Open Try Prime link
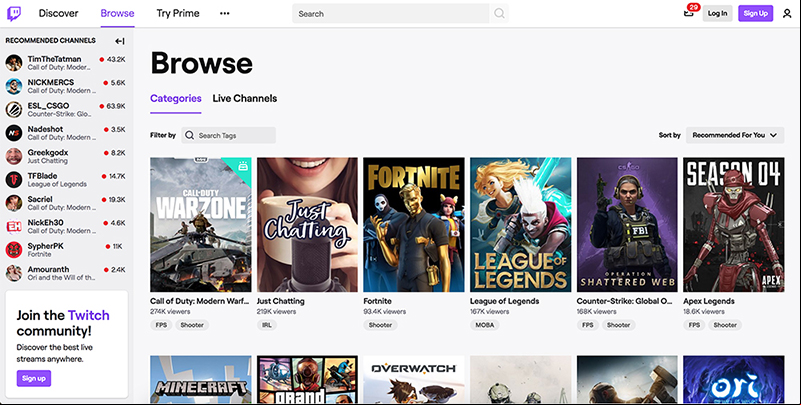The height and width of the screenshot is (405, 801). [178, 13]
